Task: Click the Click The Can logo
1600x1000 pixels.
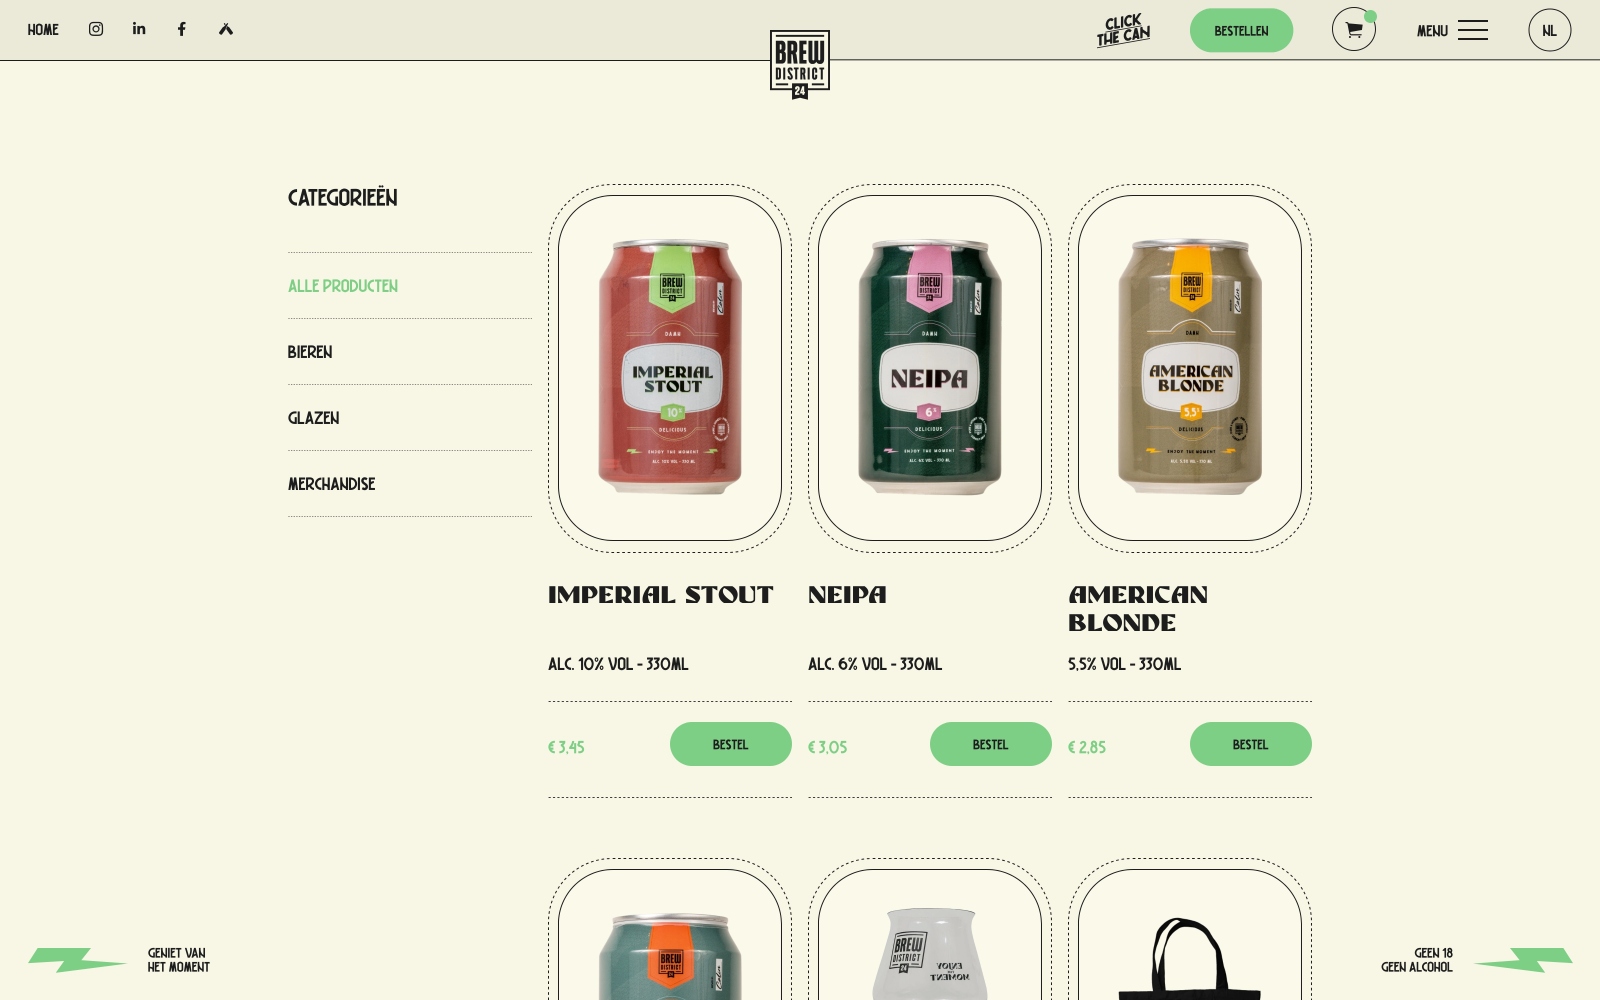Action: [1123, 30]
